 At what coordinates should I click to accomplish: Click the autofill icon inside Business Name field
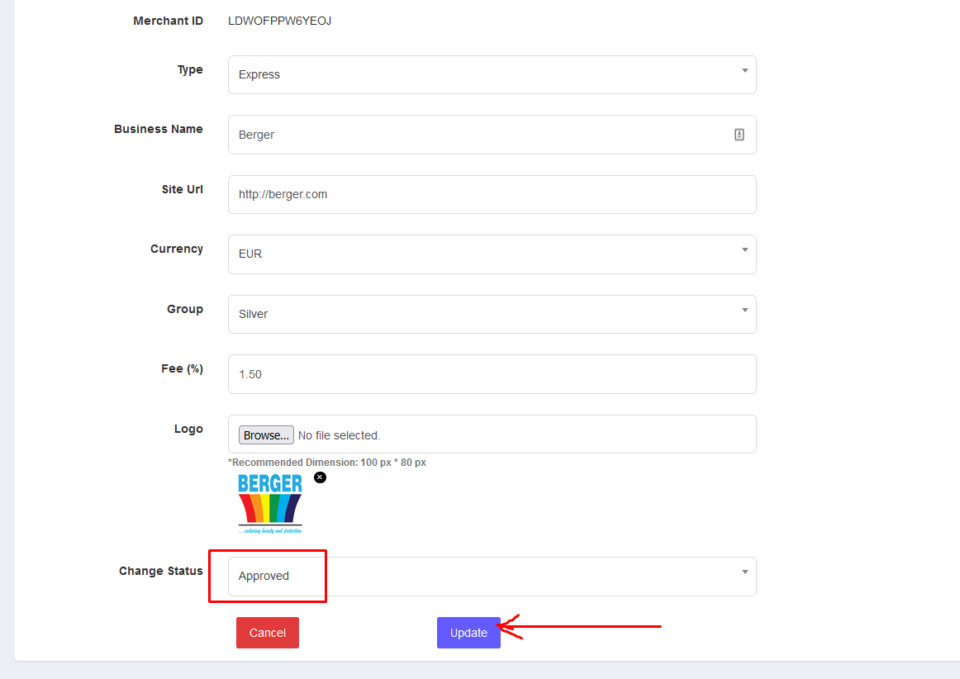click(x=739, y=134)
